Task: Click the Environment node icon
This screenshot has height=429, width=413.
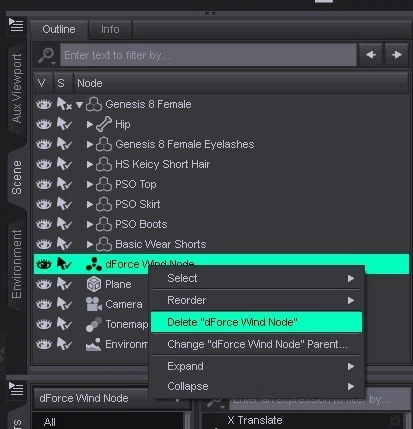Action: click(93, 344)
